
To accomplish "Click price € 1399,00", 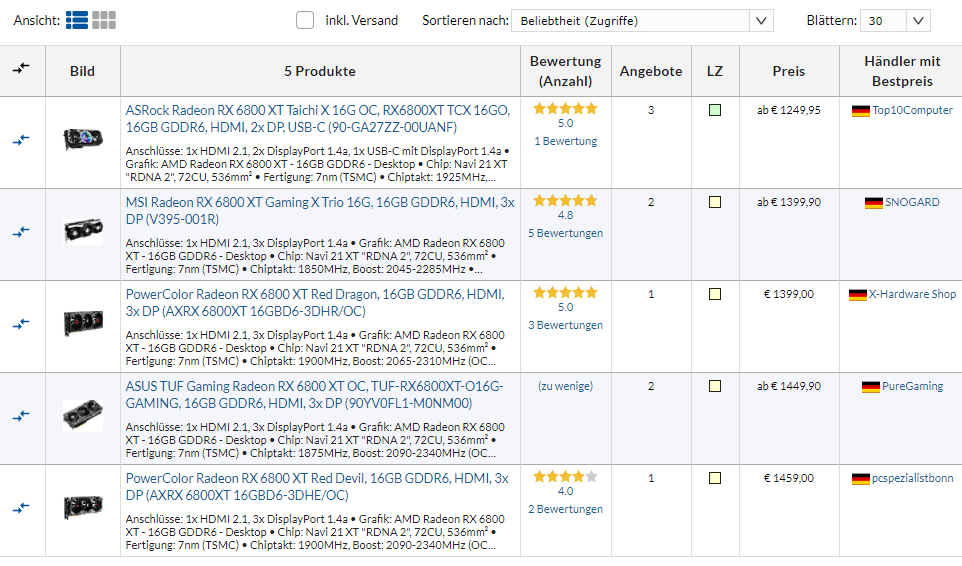I will click(788, 294).
